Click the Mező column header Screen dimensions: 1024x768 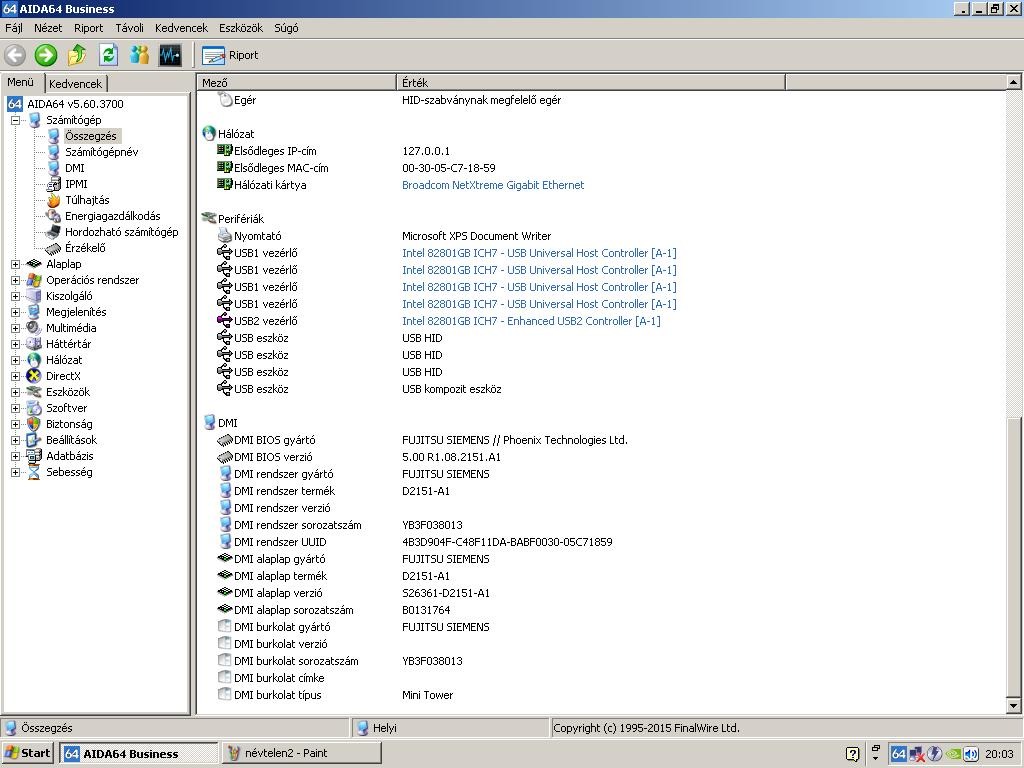pos(296,82)
